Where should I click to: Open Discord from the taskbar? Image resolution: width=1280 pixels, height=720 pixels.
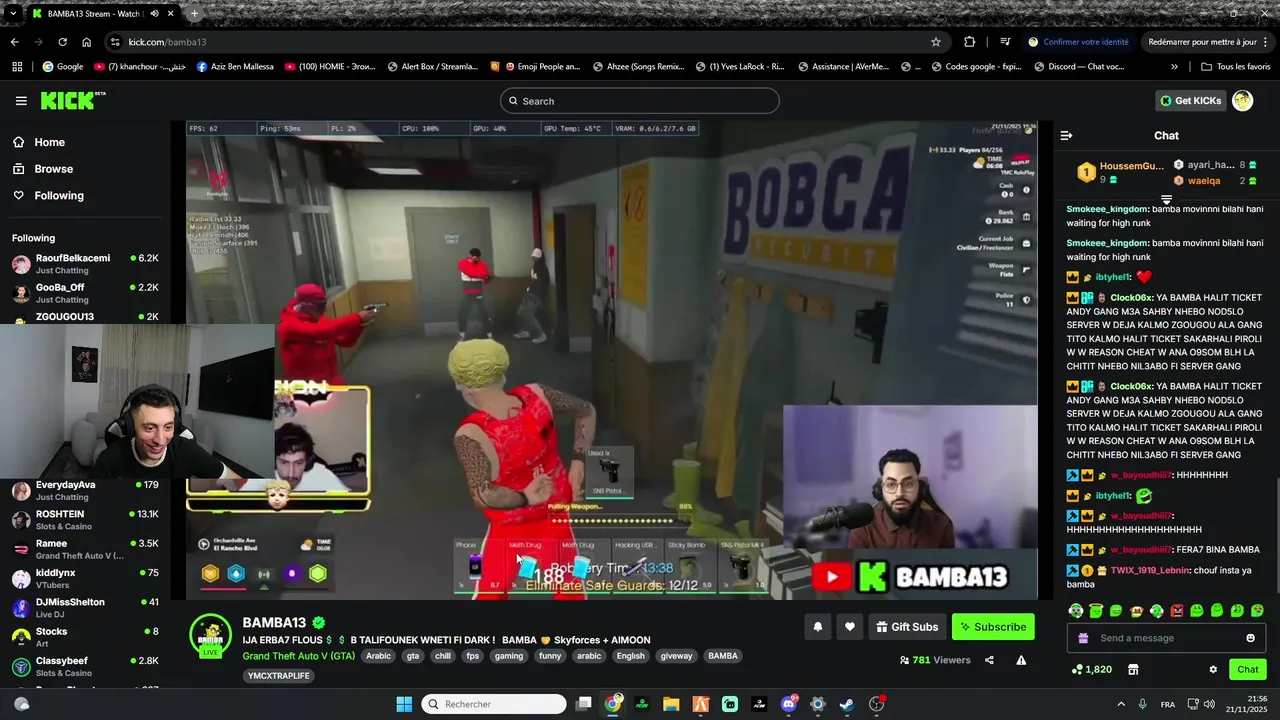point(789,704)
